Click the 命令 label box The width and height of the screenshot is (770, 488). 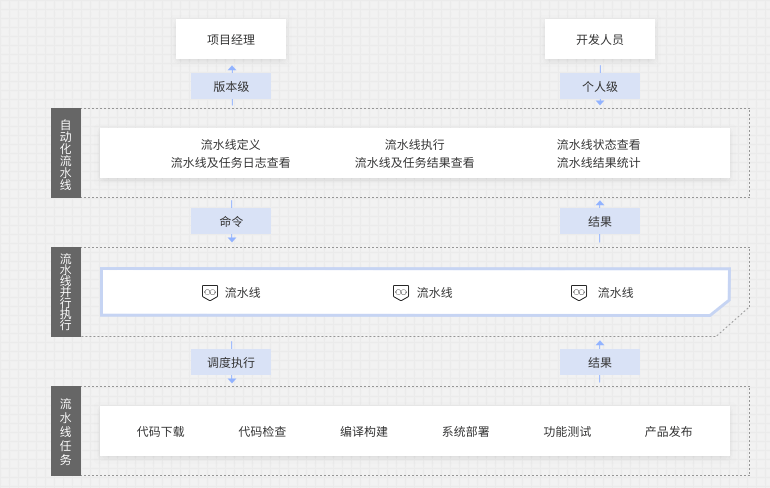pos(231,221)
